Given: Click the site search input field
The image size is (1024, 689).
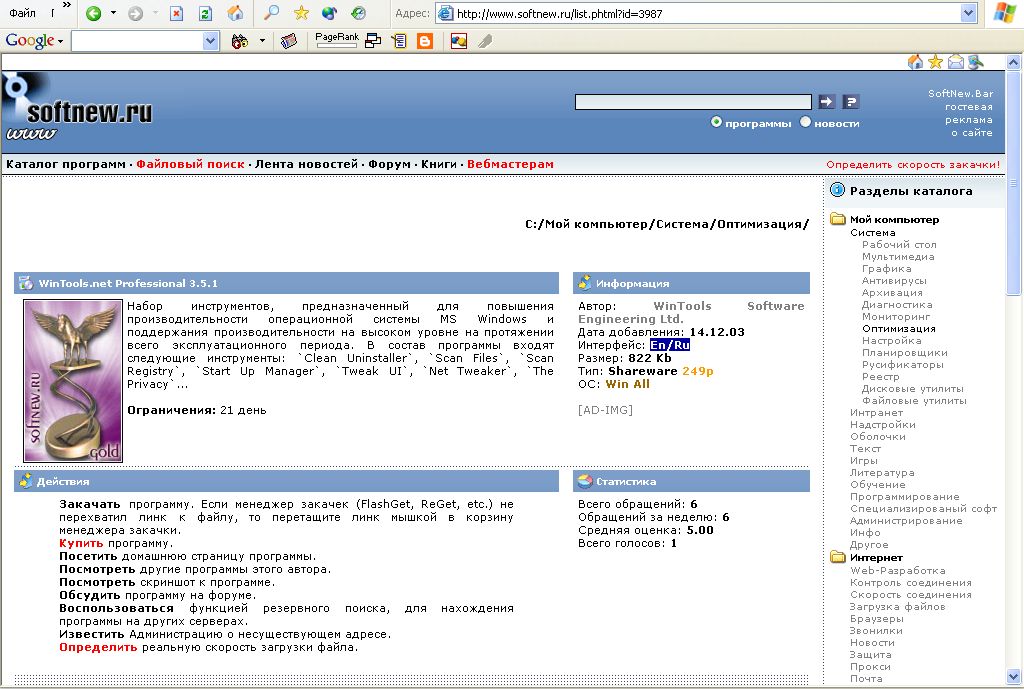Looking at the screenshot, I should click(693, 102).
